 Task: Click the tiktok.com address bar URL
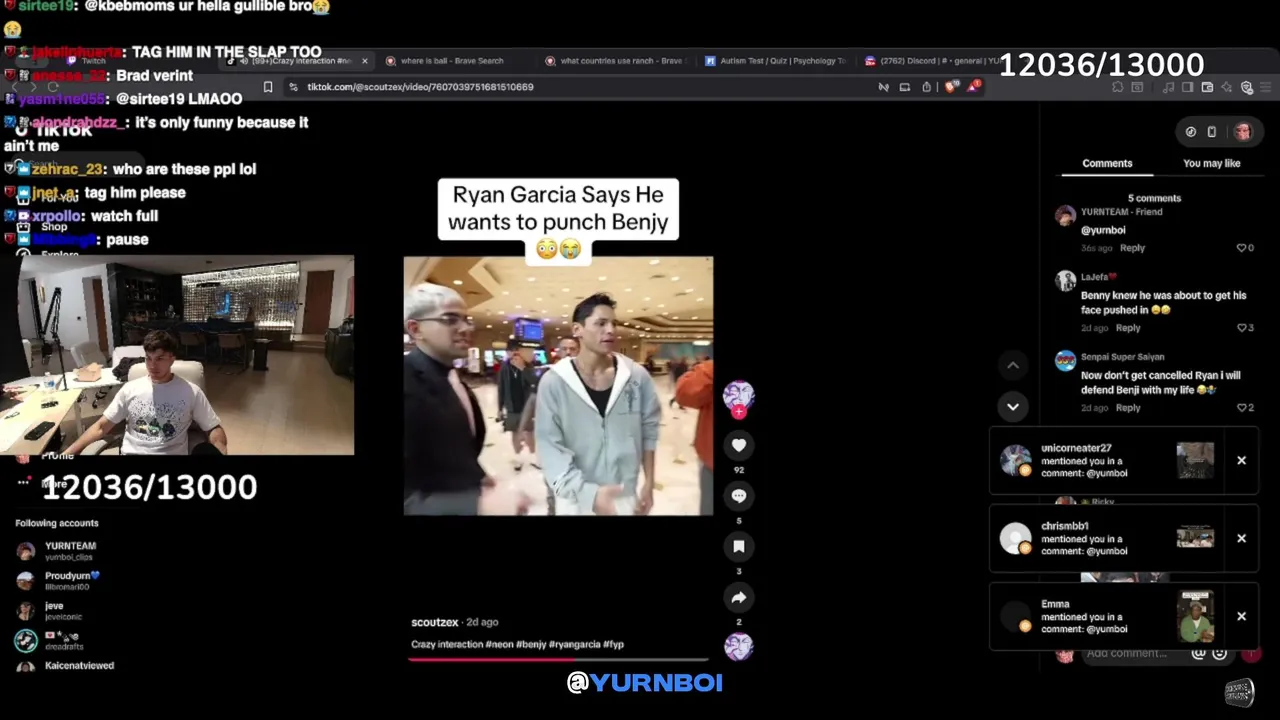tap(420, 87)
